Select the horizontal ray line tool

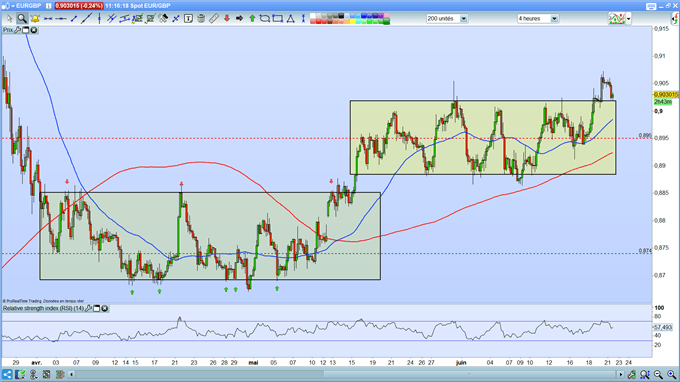tap(61, 19)
